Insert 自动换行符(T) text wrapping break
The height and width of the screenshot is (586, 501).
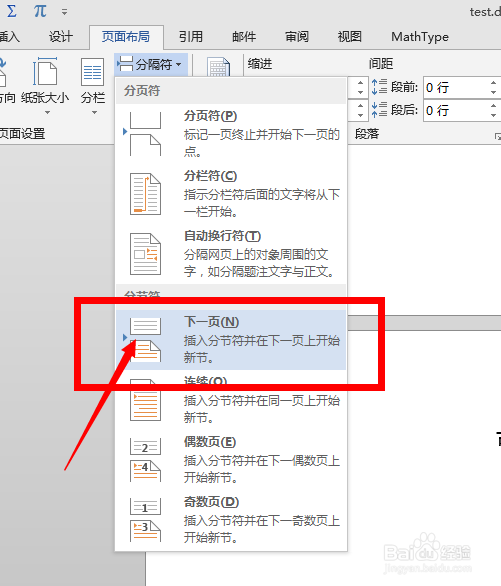coord(231,254)
